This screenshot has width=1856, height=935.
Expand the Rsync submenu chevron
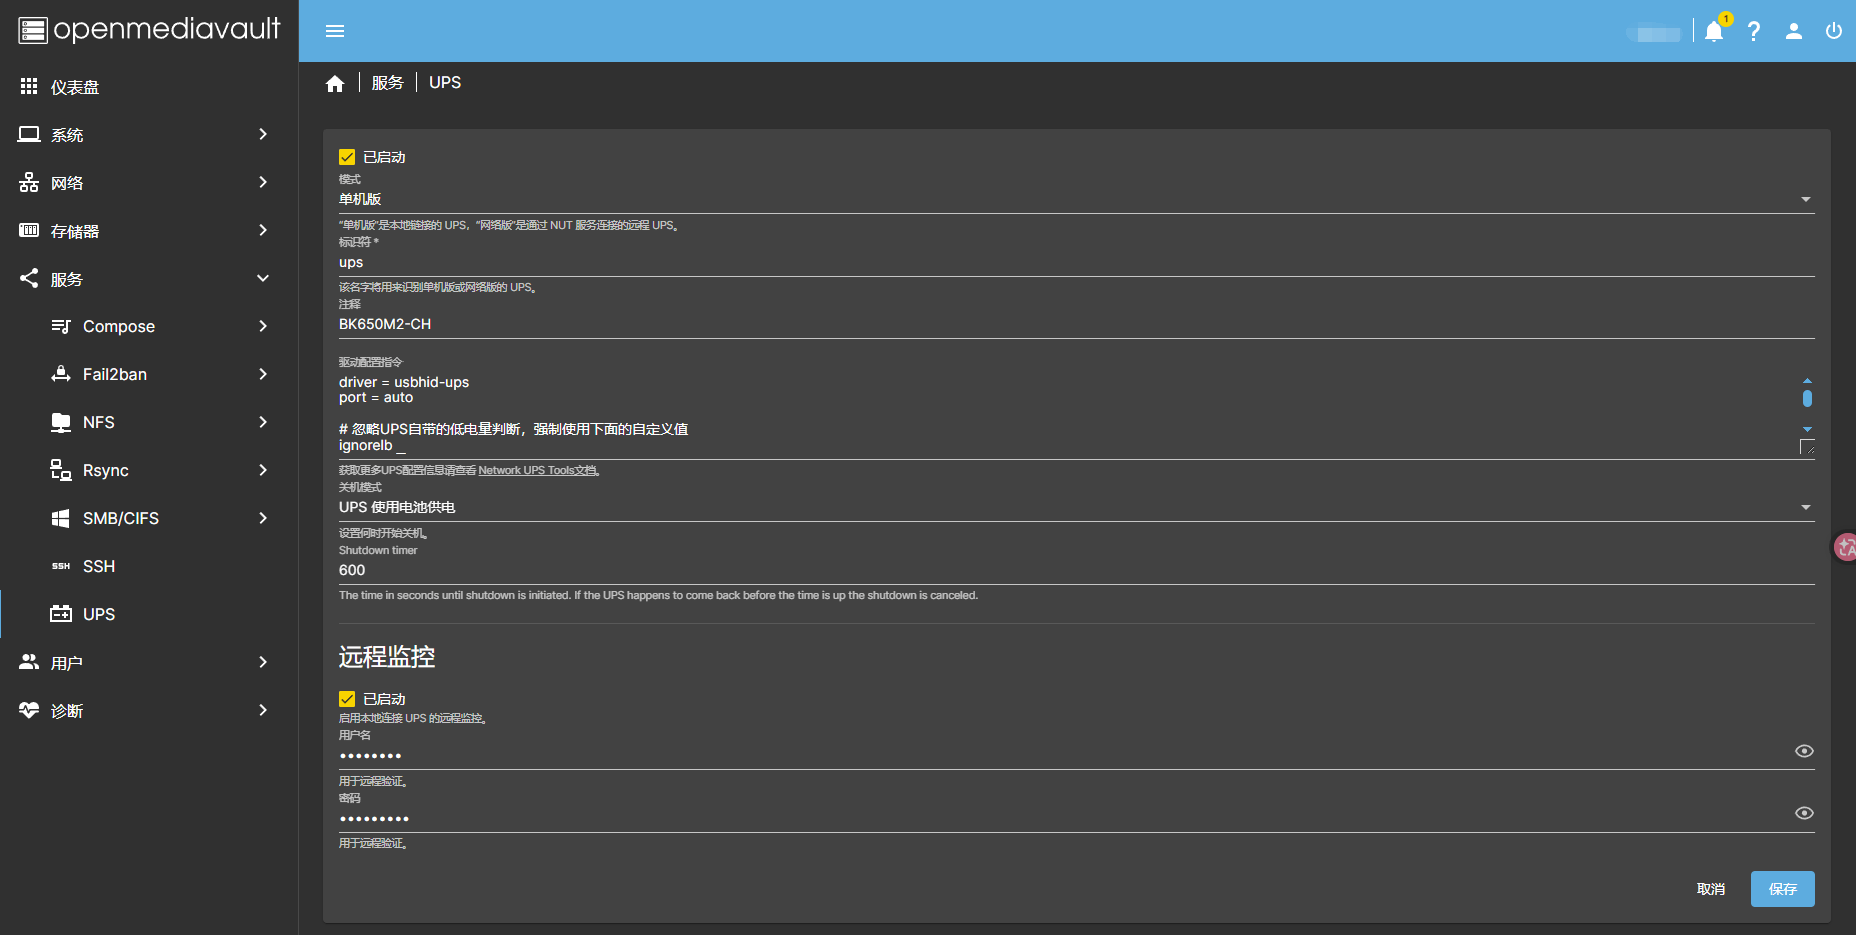click(x=263, y=470)
